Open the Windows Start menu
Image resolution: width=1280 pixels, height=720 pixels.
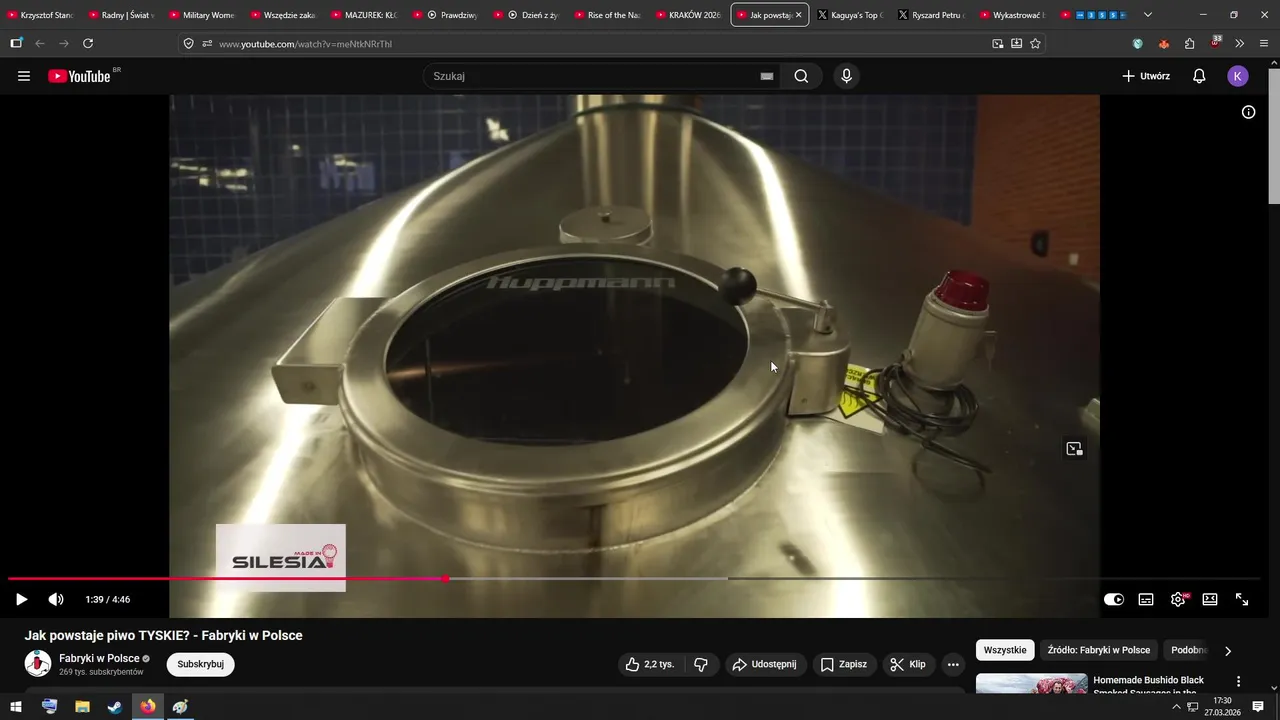point(16,707)
